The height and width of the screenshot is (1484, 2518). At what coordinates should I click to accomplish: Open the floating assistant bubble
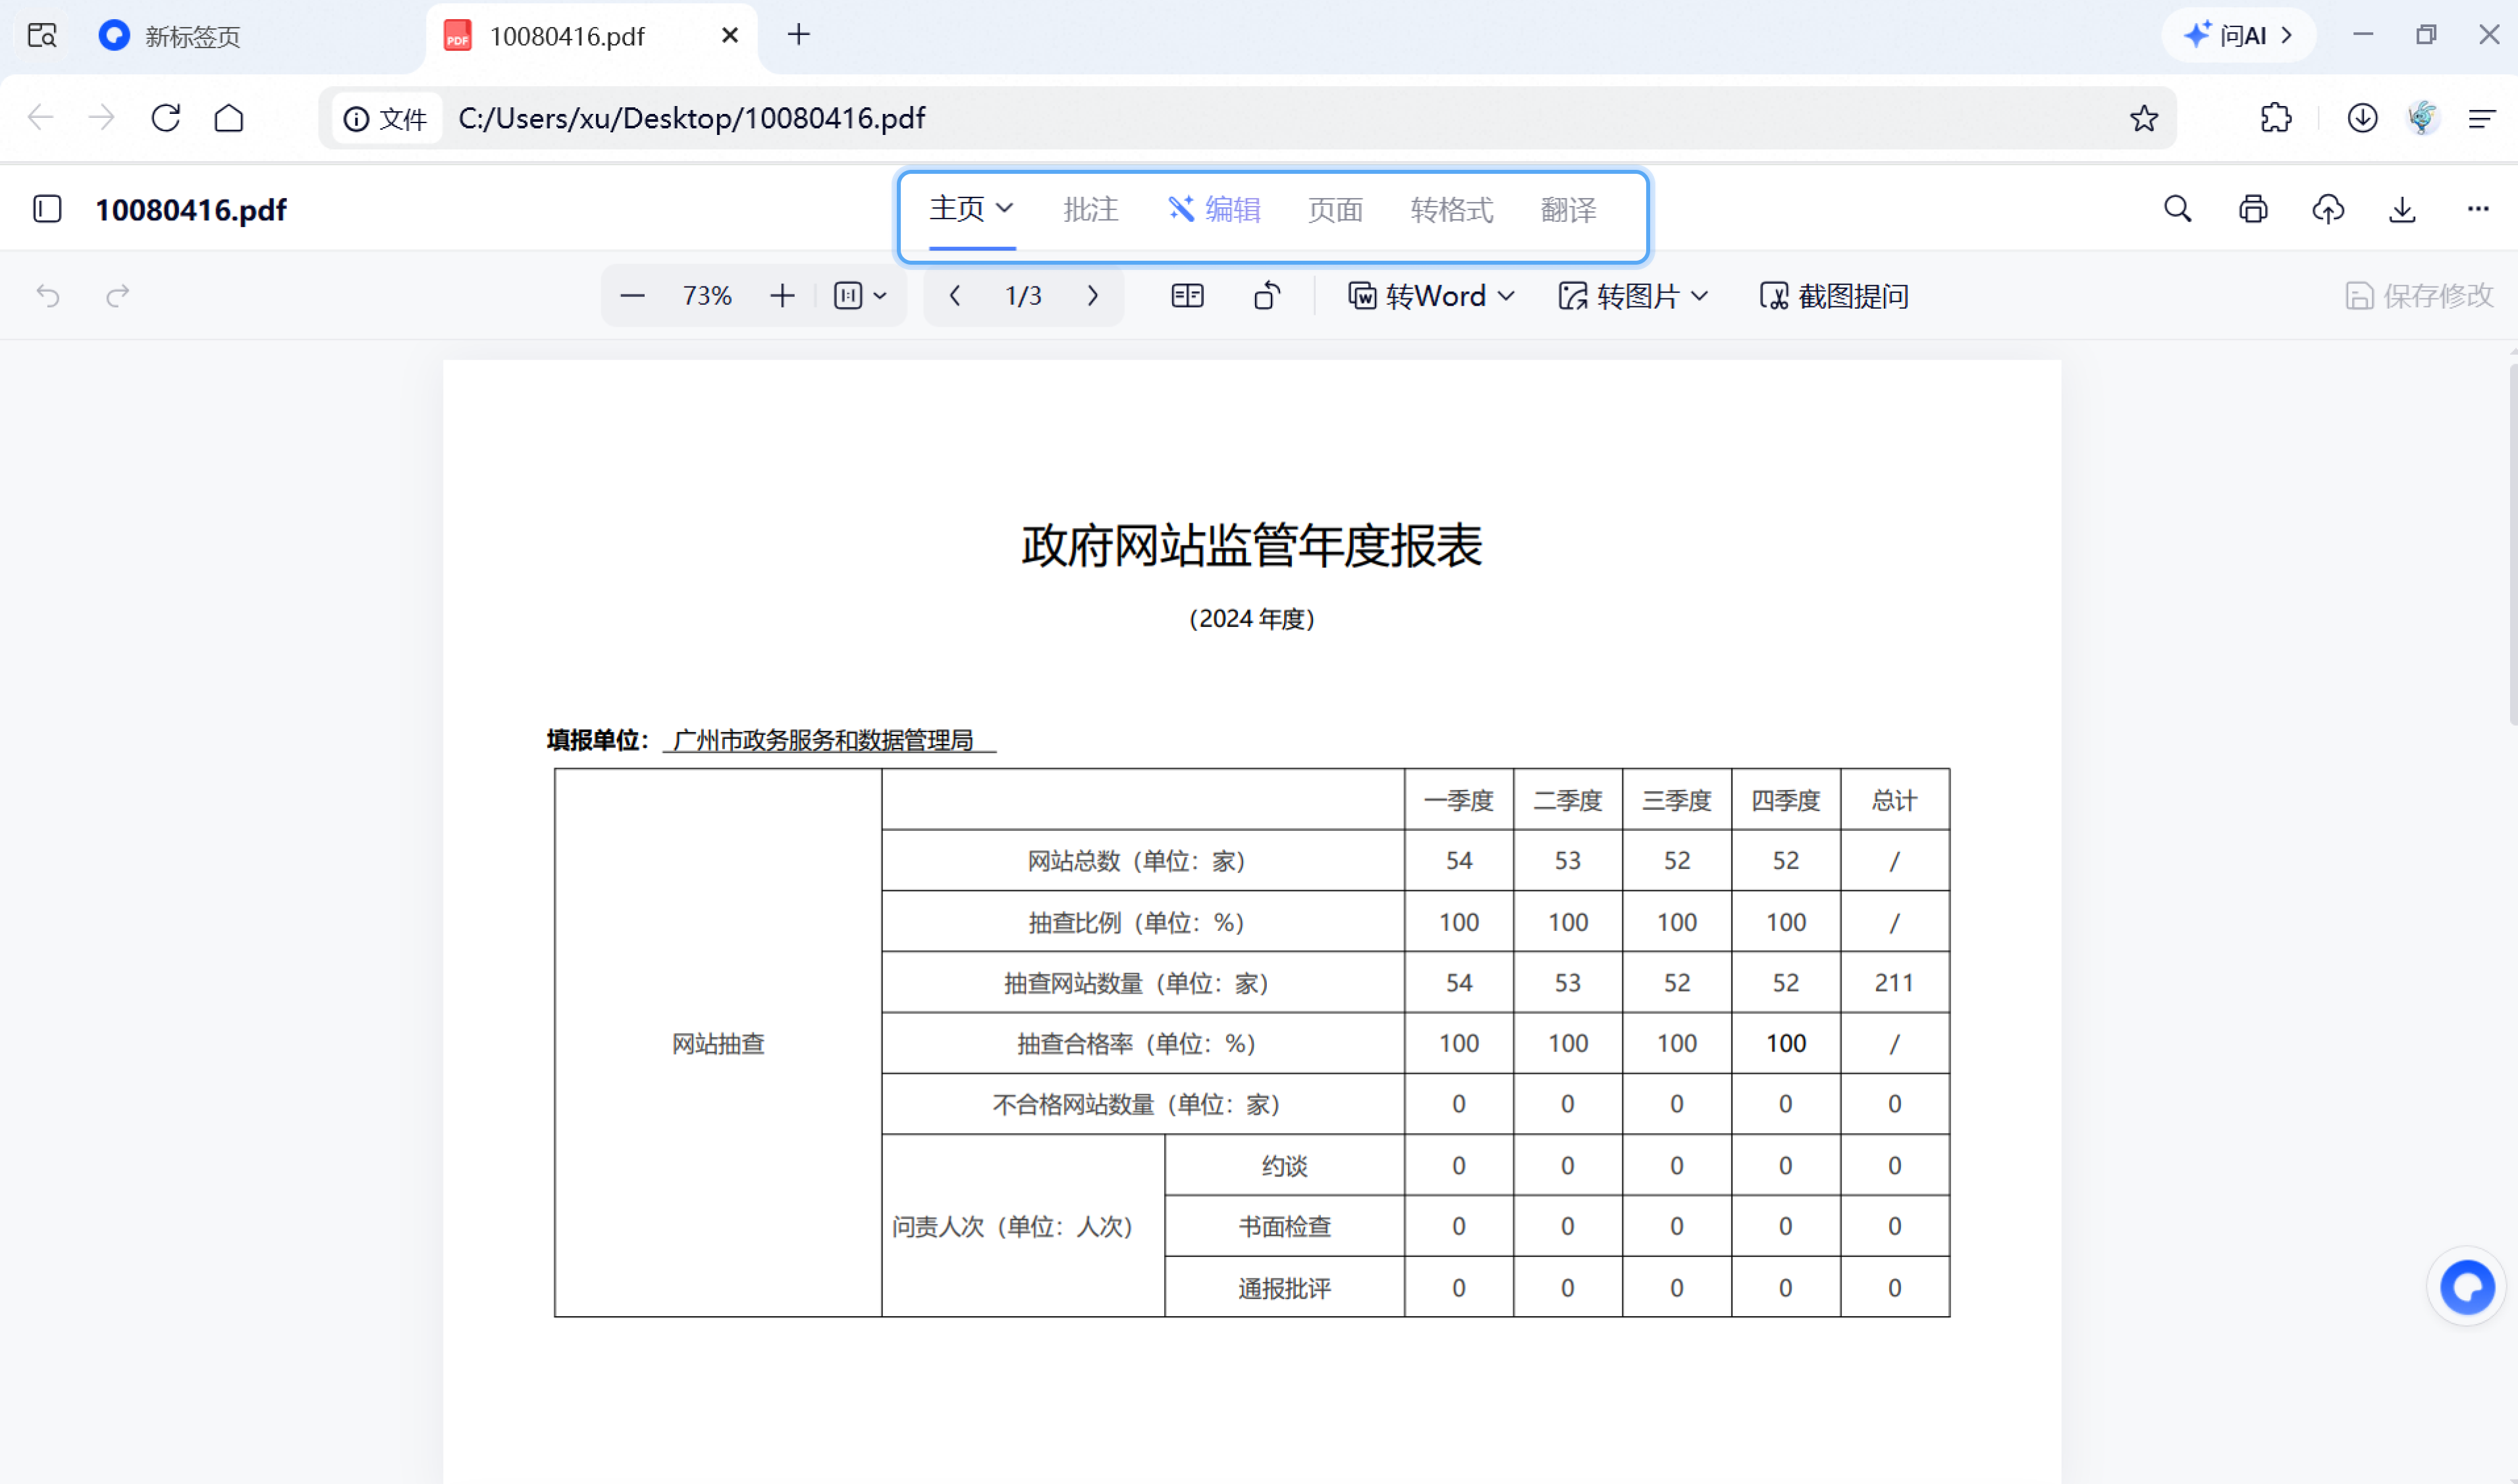click(x=2466, y=1286)
